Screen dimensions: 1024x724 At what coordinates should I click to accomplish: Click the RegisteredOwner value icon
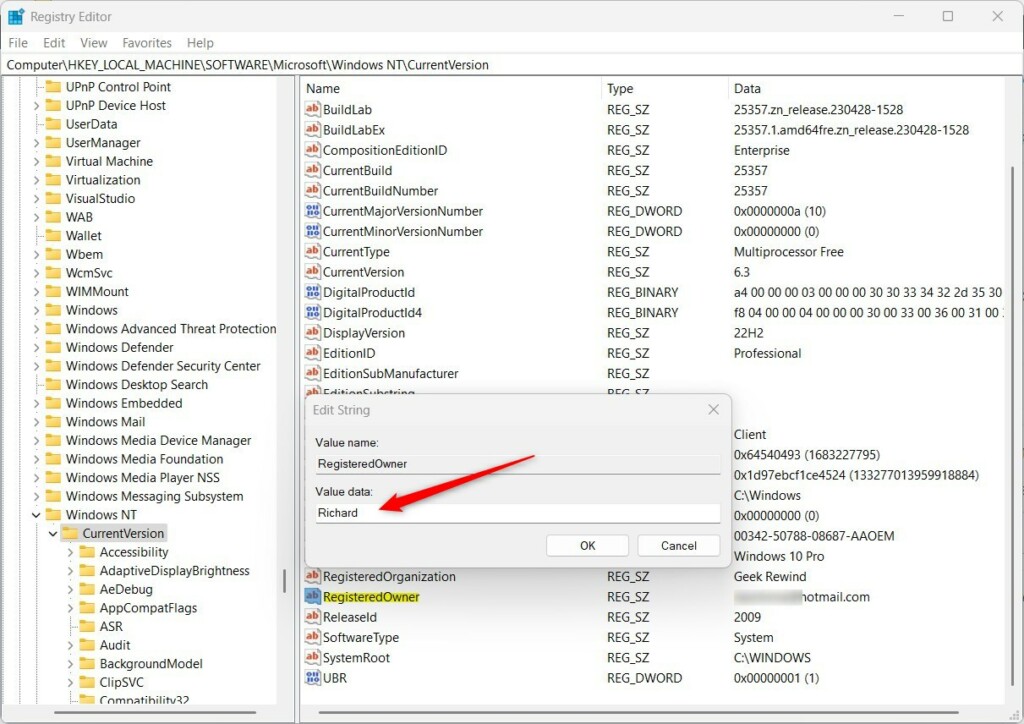(313, 596)
